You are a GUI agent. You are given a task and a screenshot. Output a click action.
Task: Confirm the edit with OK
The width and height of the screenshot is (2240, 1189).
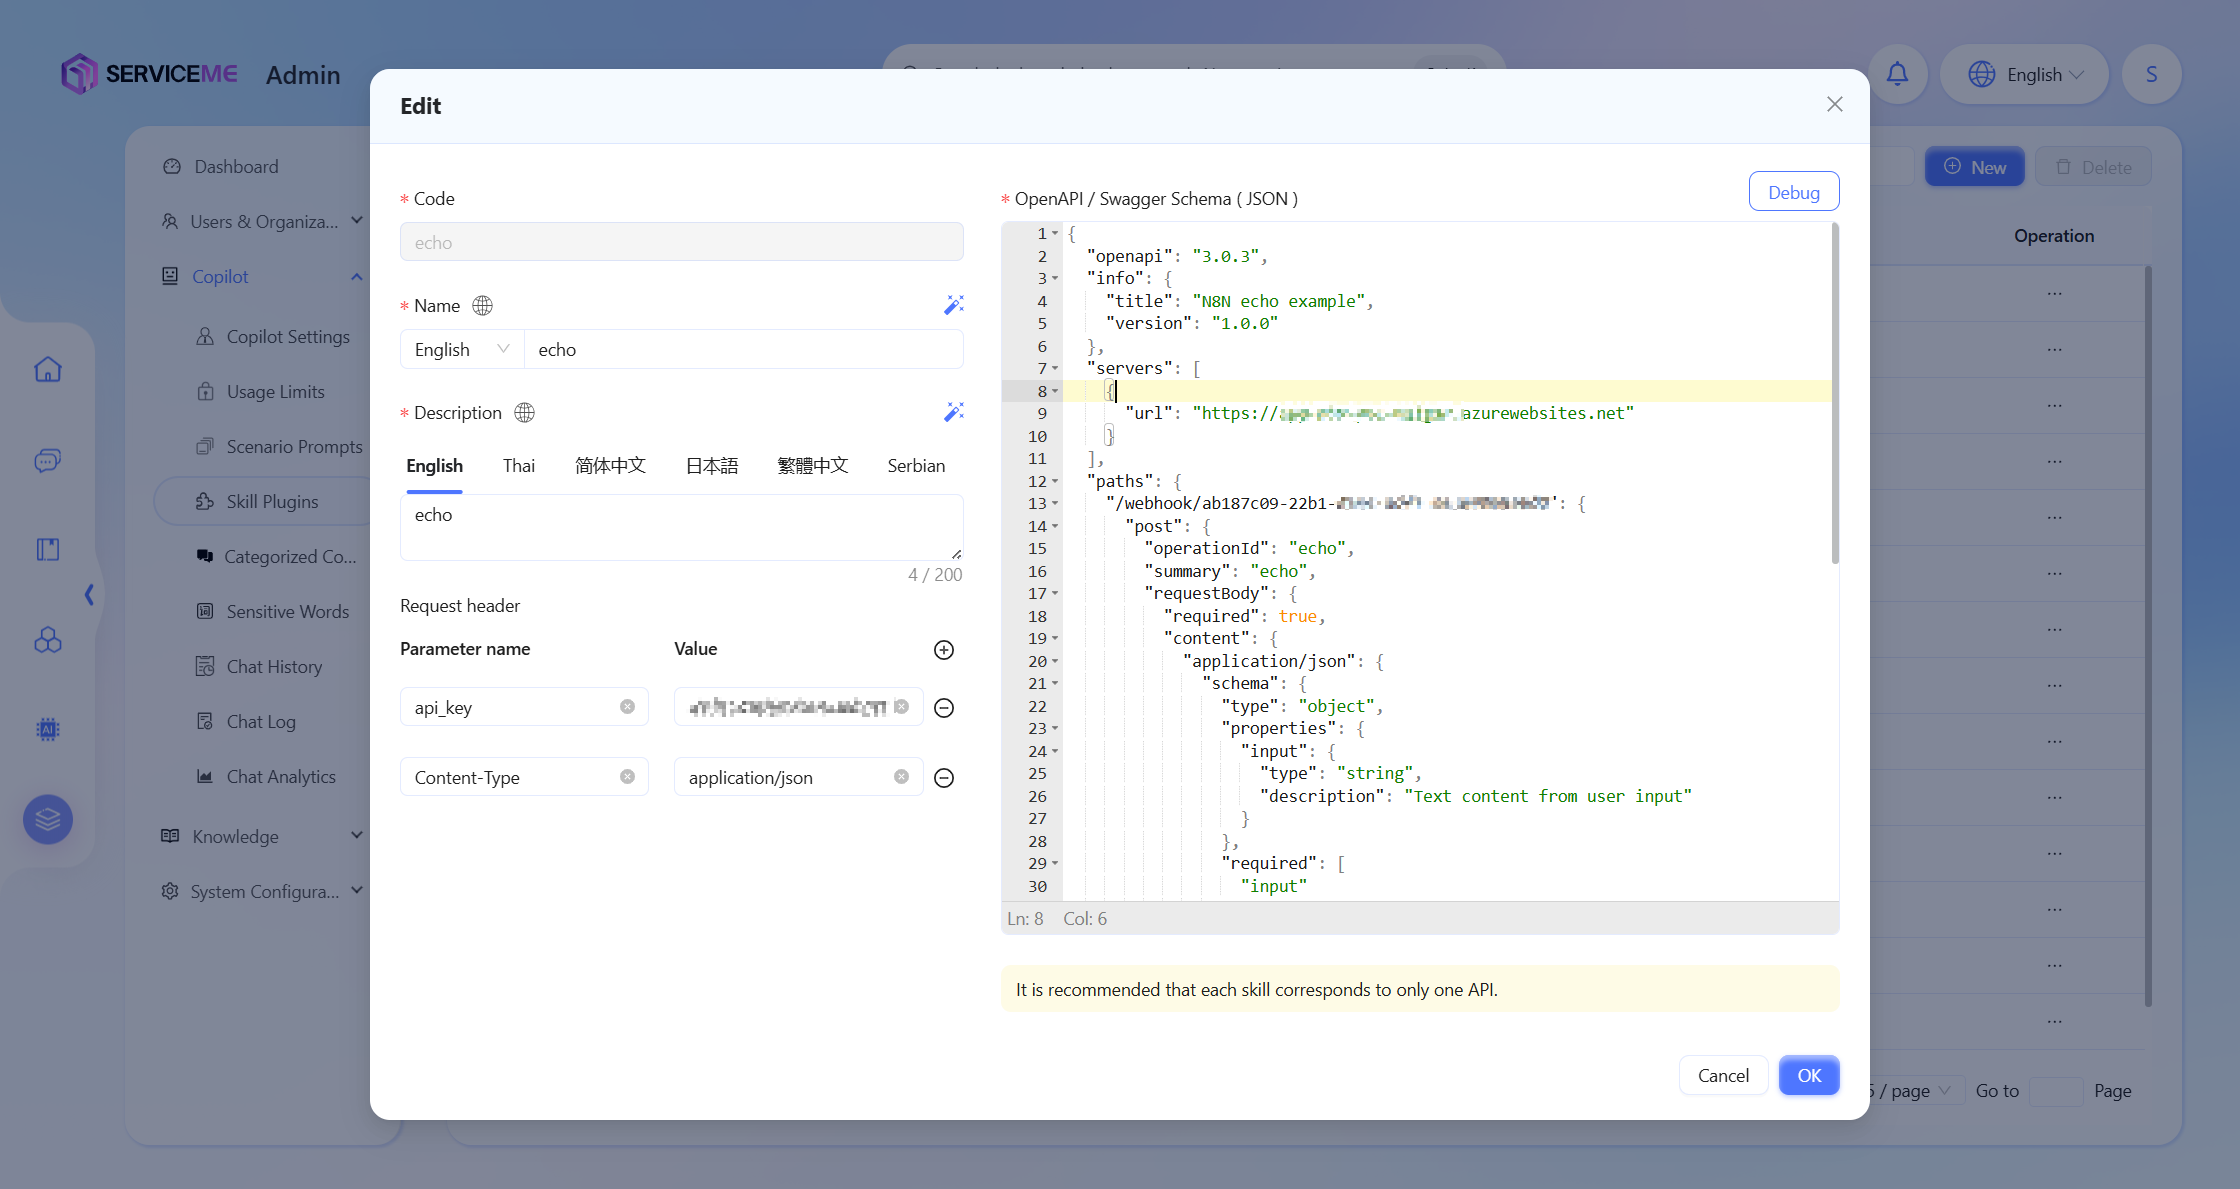pos(1809,1075)
